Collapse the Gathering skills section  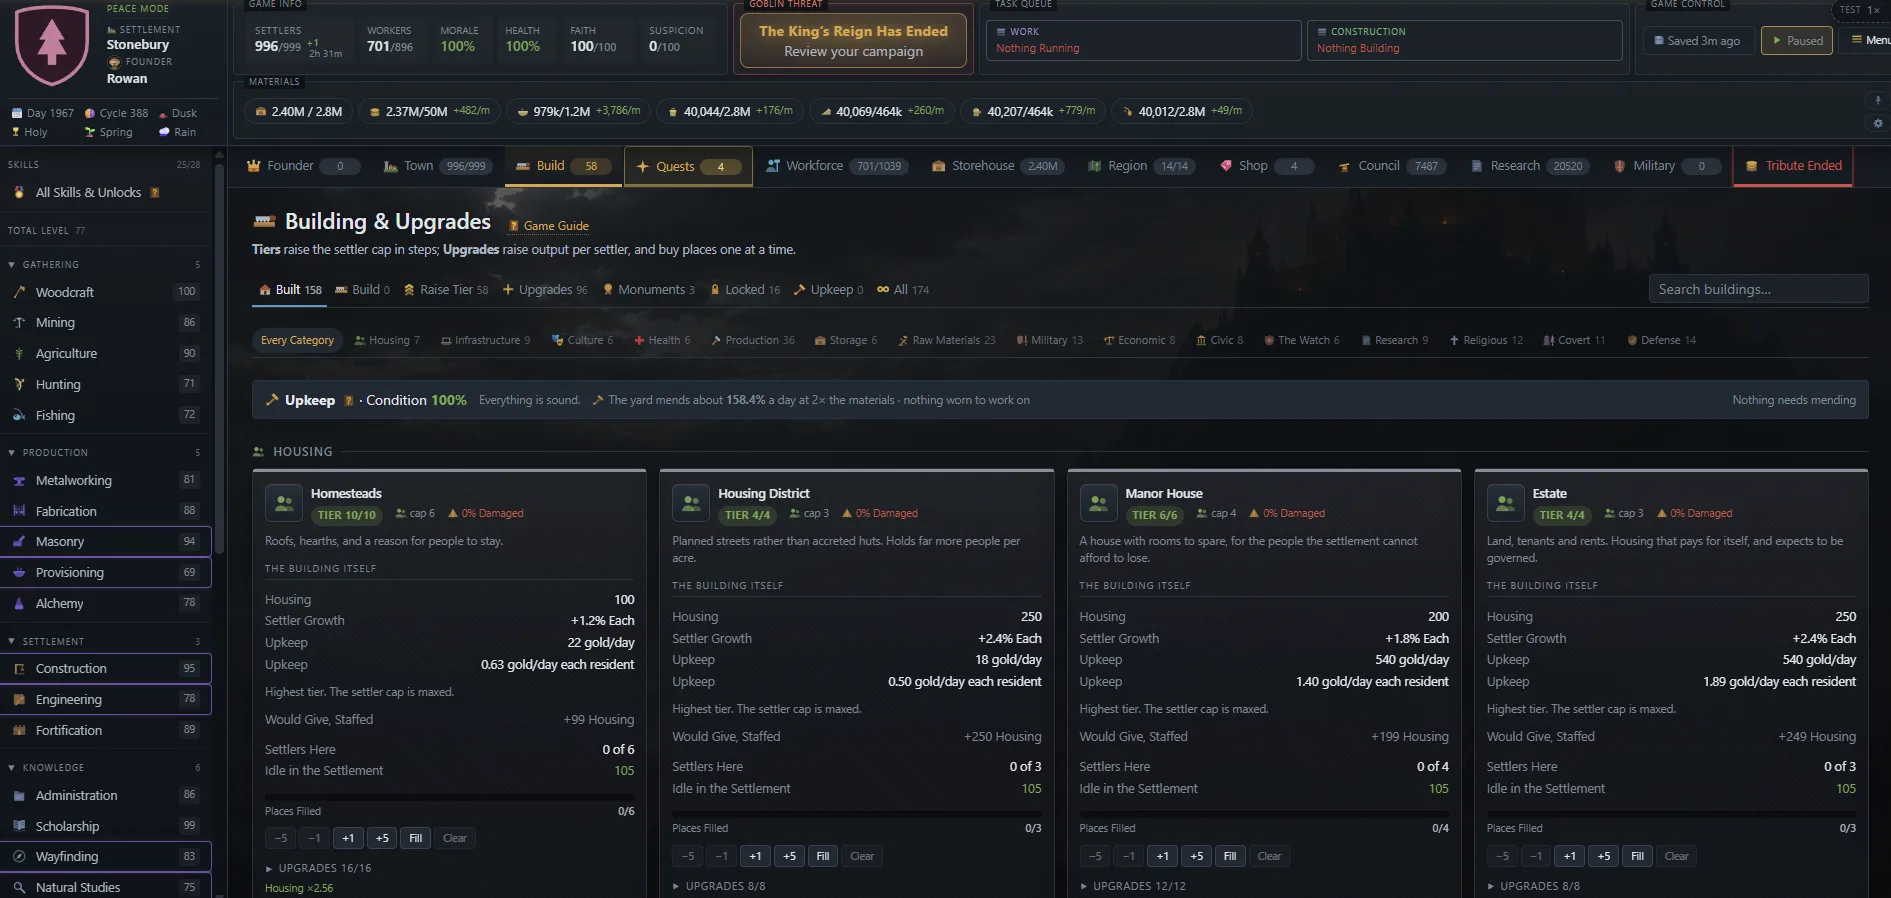(x=104, y=265)
